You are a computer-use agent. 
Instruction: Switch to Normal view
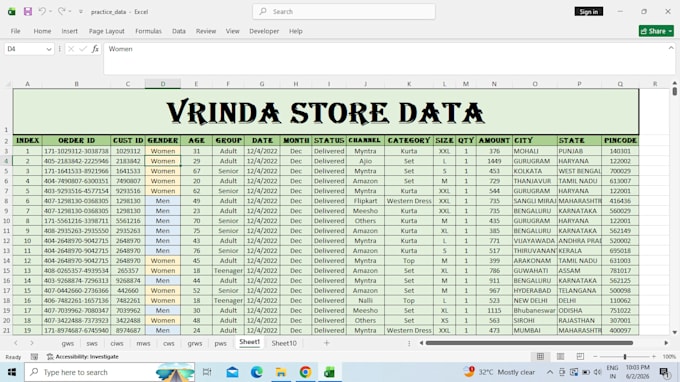pos(540,356)
